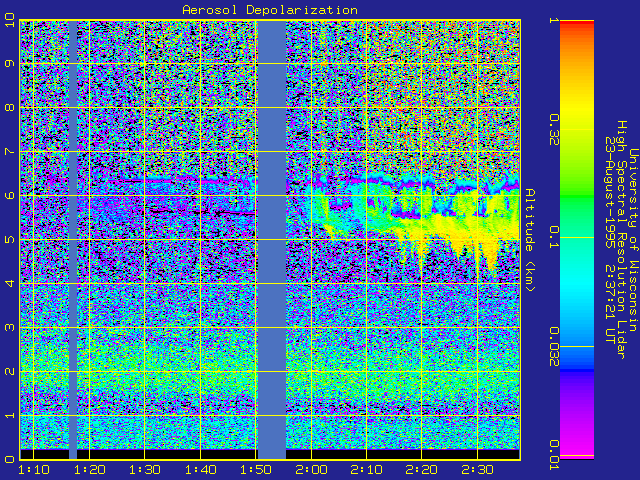
Task: Click the 1:10 time axis label
Action: (x=34, y=470)
